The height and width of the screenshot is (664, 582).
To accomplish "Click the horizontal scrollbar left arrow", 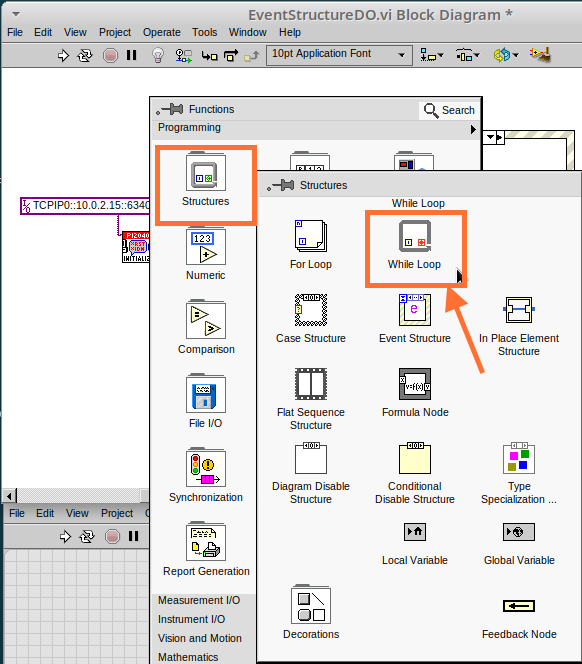I will click(x=9, y=495).
